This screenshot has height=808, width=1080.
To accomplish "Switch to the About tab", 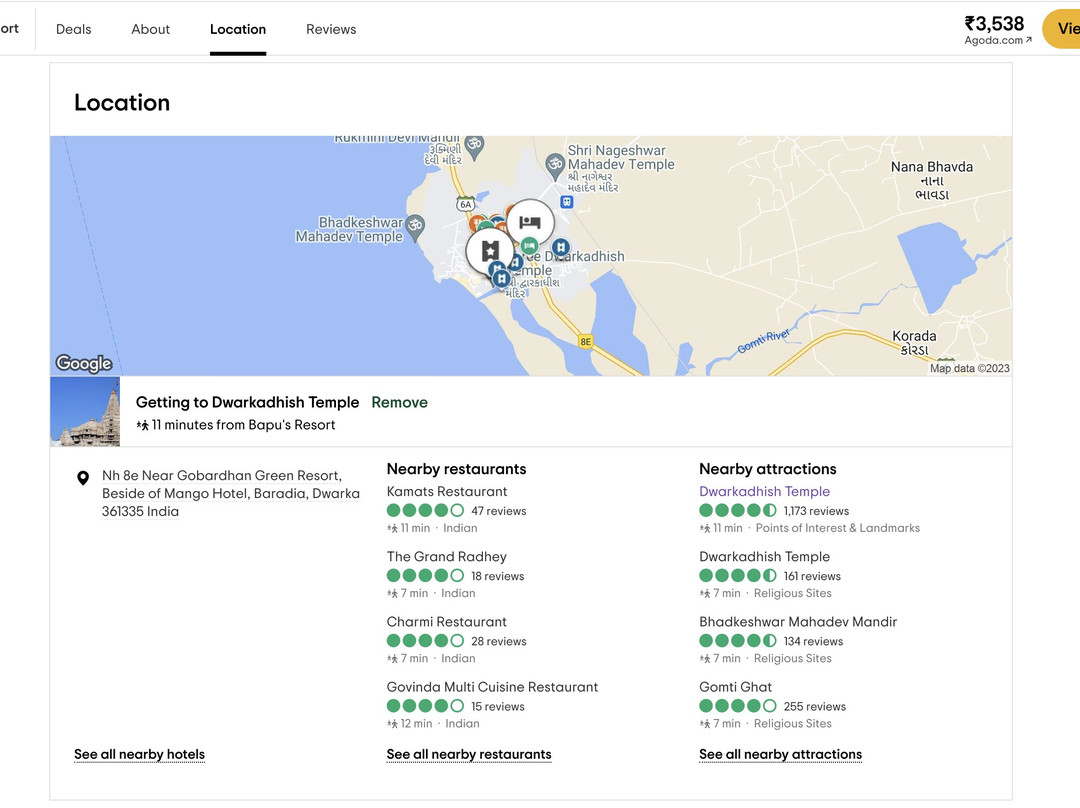I will (151, 29).
